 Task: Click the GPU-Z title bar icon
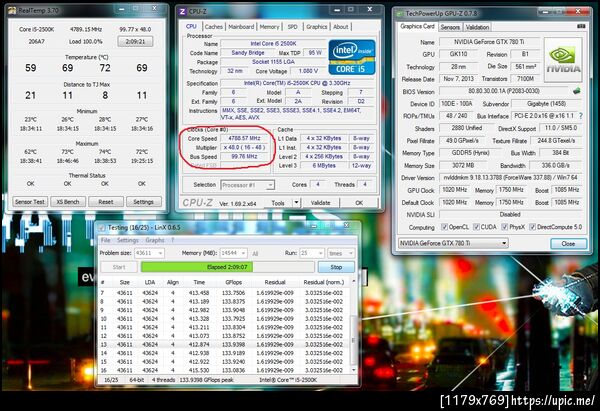(400, 13)
